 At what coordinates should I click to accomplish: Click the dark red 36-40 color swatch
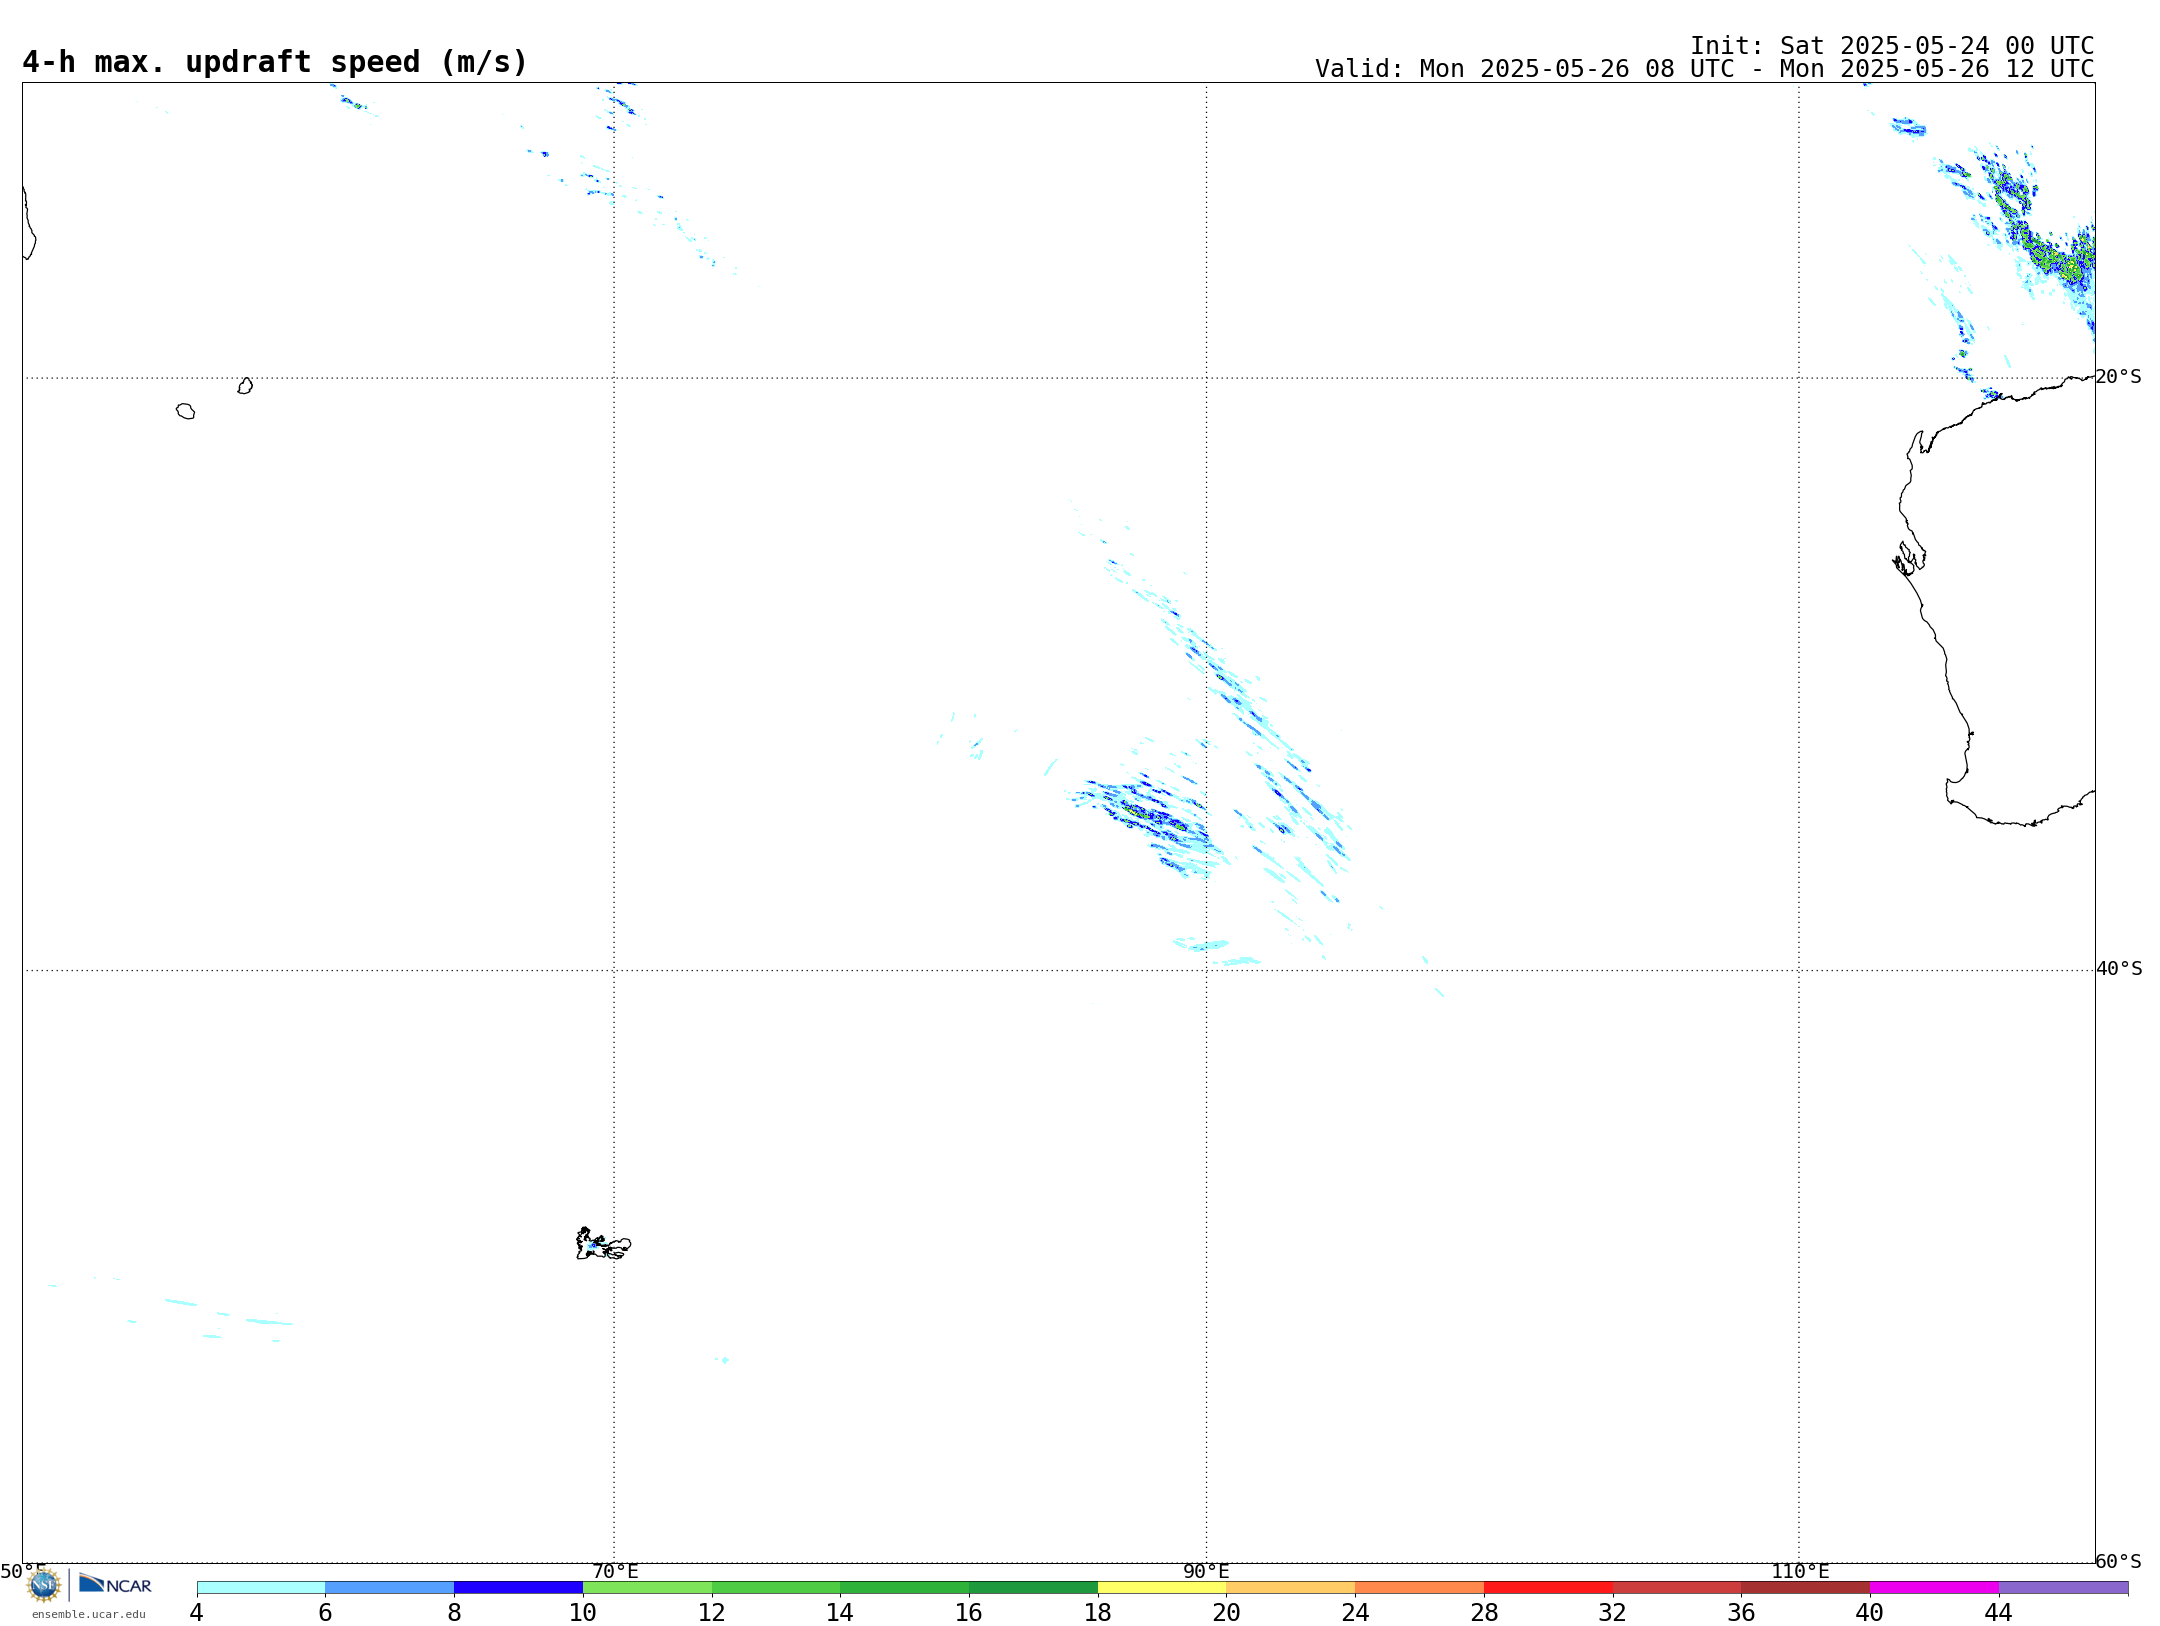click(1806, 1587)
